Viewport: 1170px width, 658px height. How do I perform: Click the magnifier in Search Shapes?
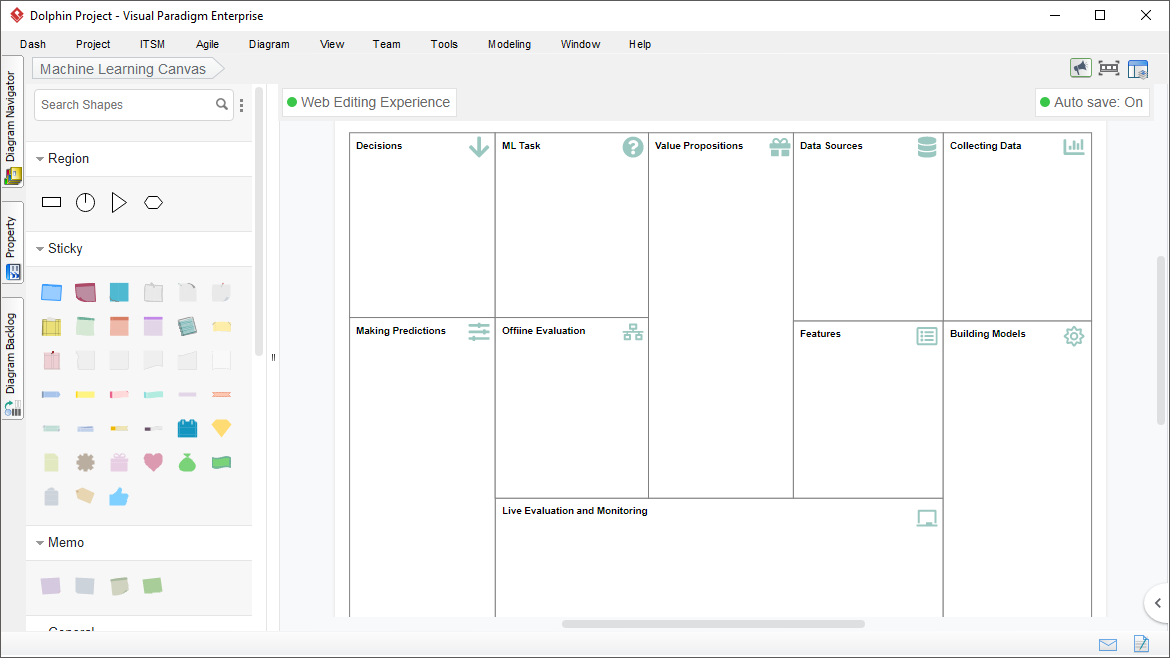(x=221, y=104)
